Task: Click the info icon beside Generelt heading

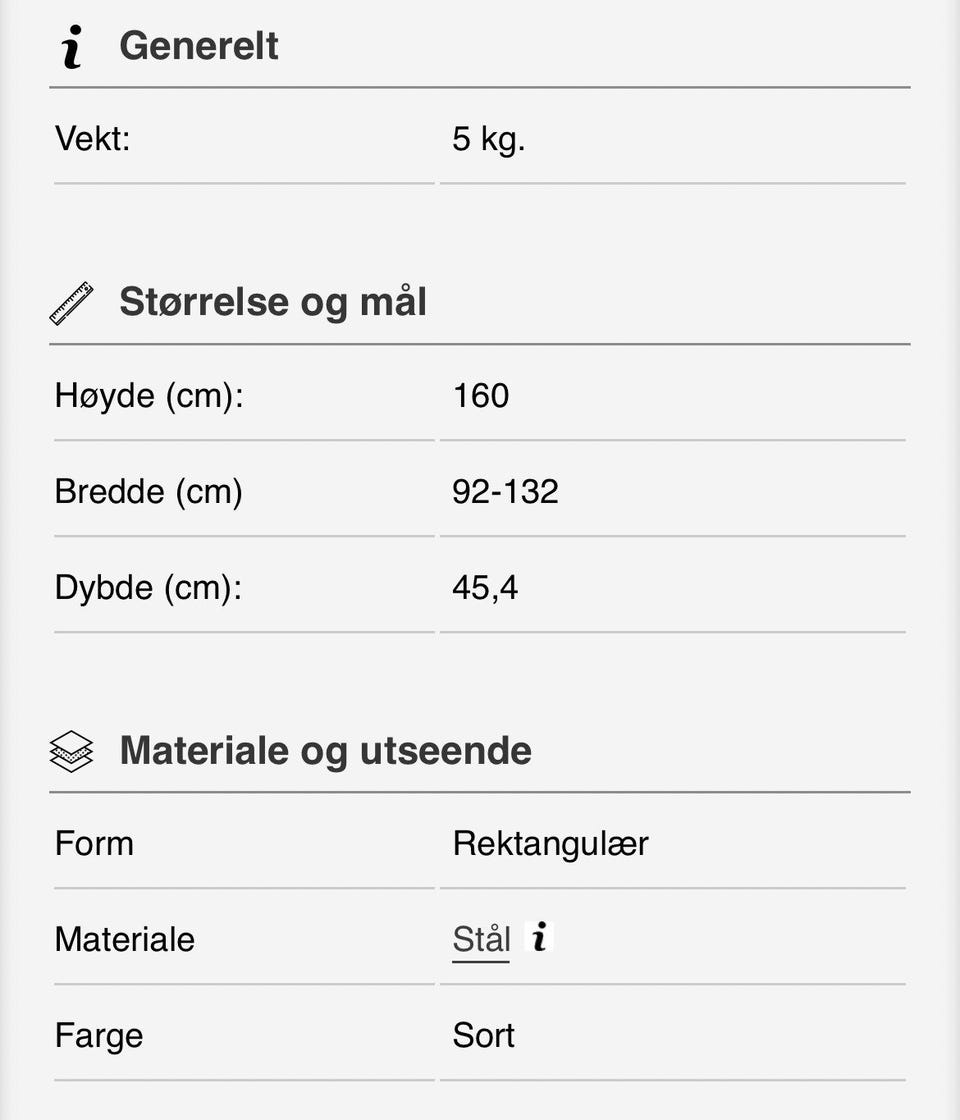Action: (x=72, y=47)
